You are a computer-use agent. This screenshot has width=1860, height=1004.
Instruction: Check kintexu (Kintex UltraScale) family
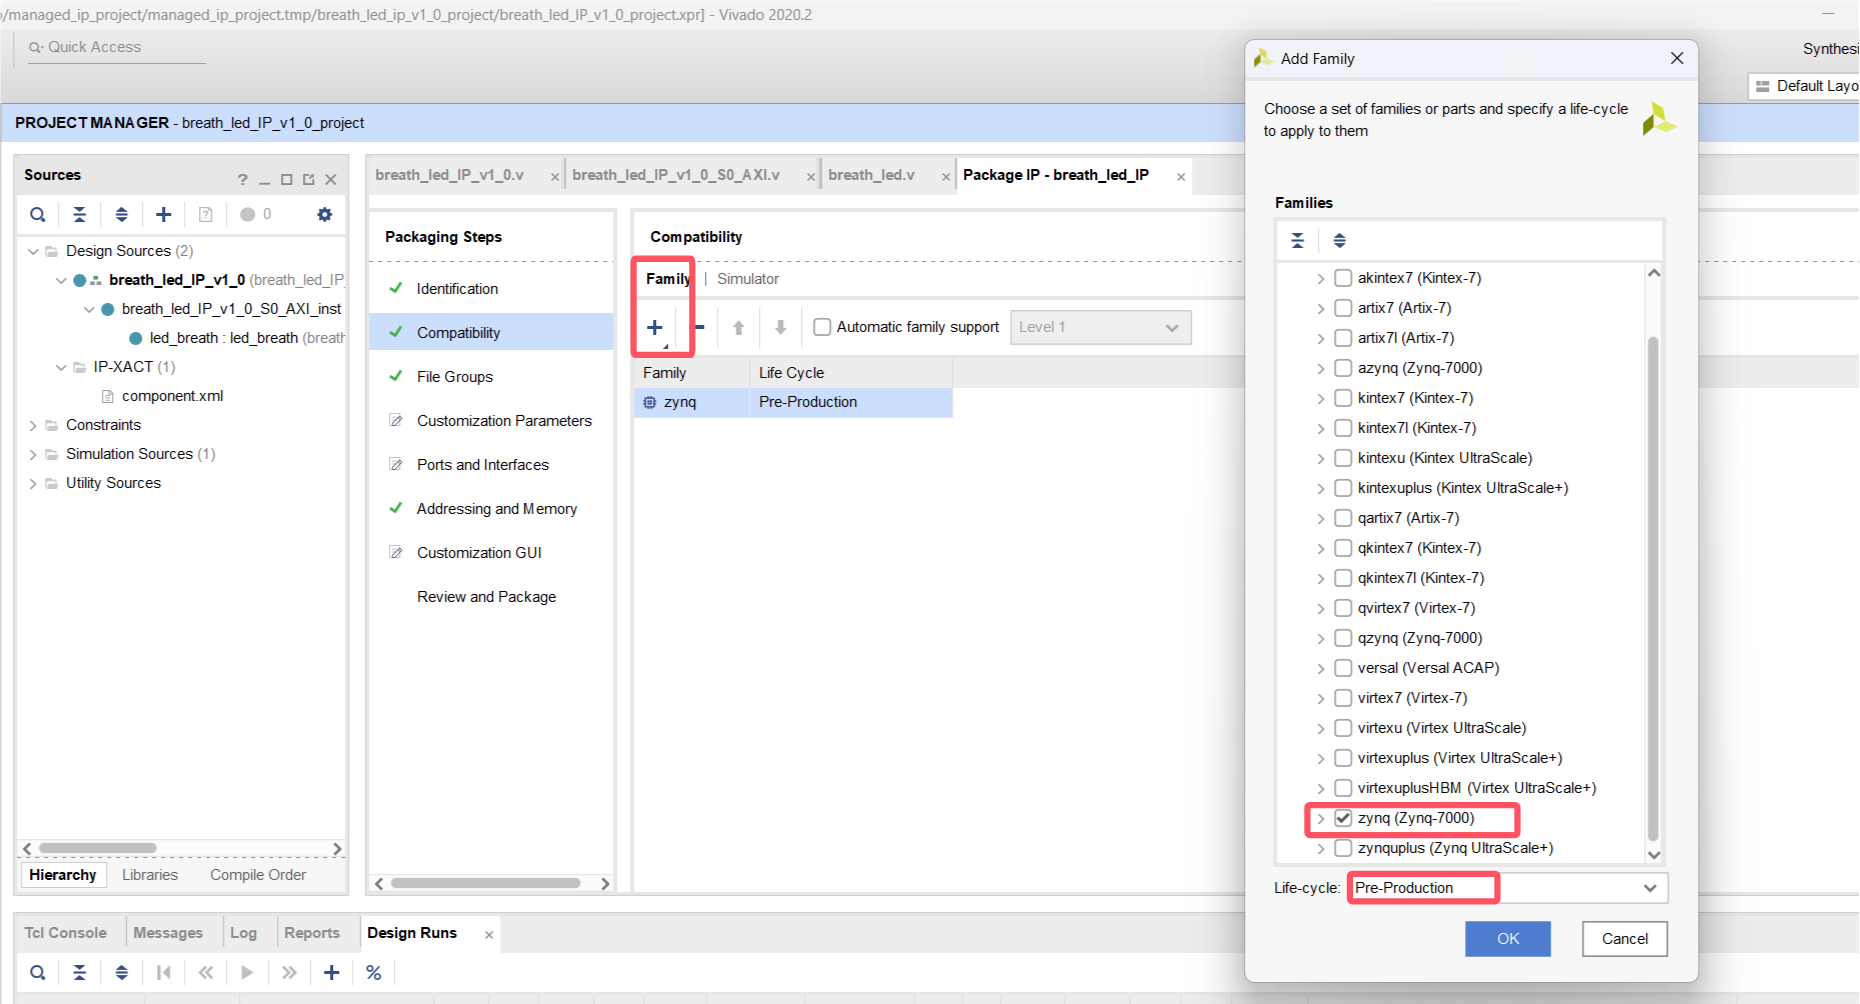[x=1343, y=458]
